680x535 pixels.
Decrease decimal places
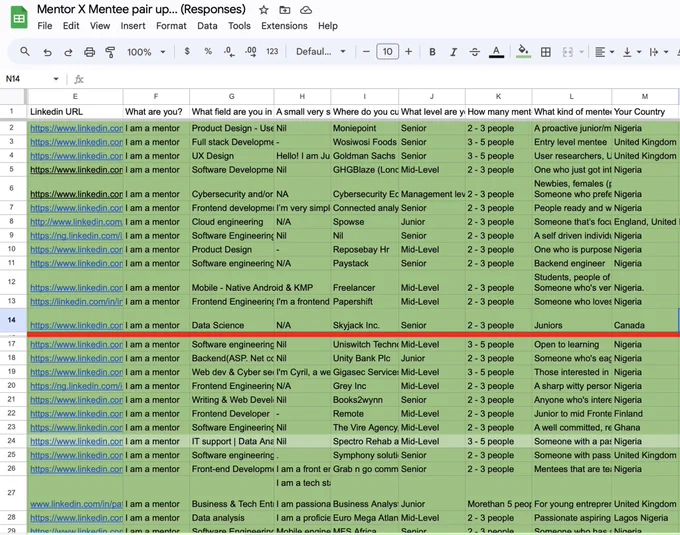coord(229,52)
